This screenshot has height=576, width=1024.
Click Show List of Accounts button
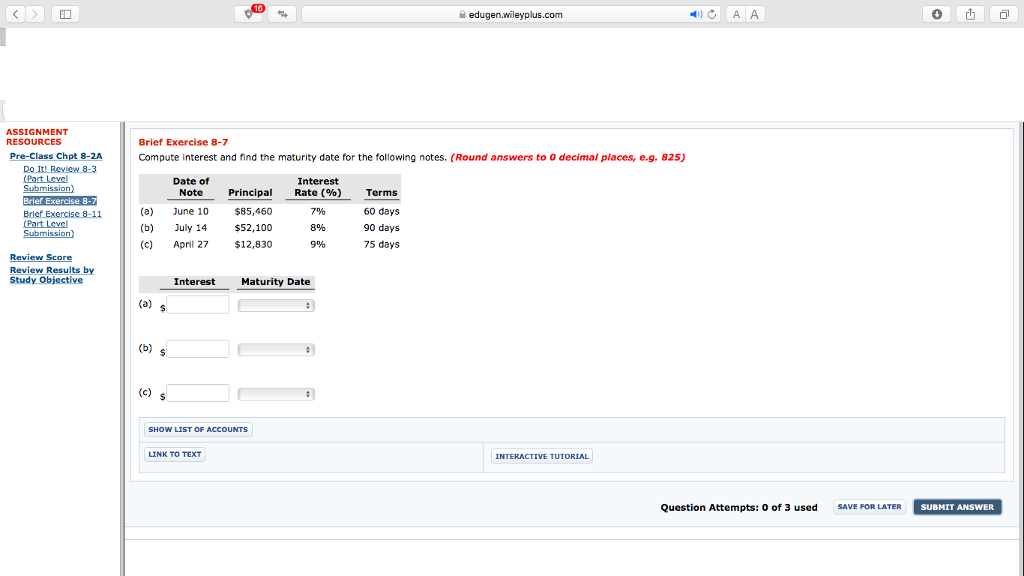coord(198,430)
